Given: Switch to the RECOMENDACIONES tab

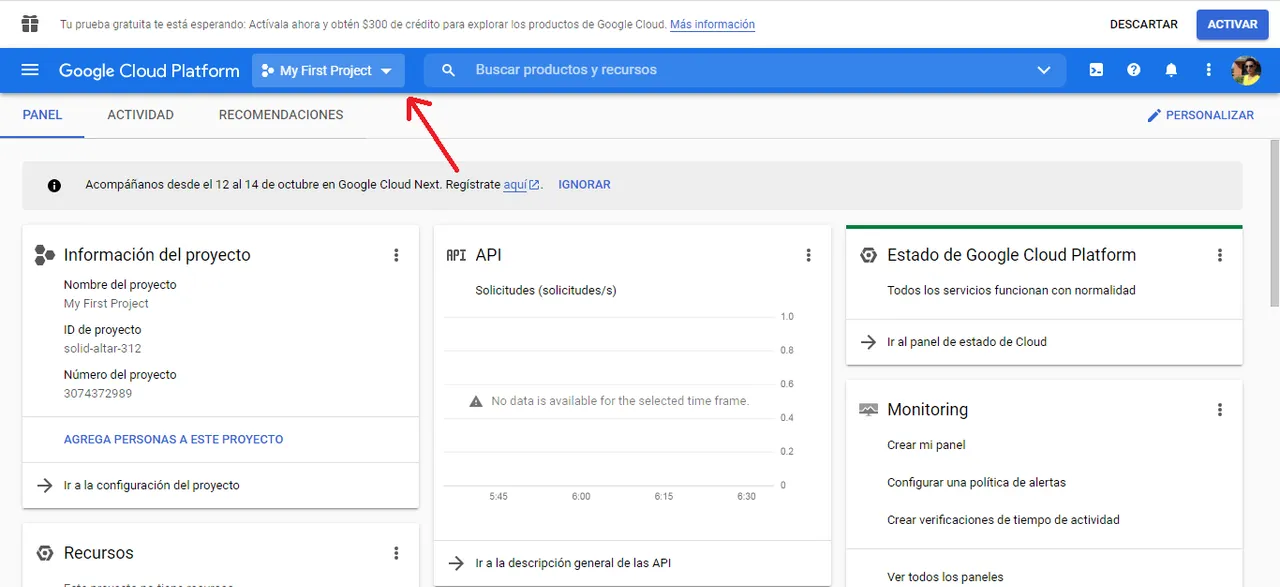Looking at the screenshot, I should tap(281, 115).
